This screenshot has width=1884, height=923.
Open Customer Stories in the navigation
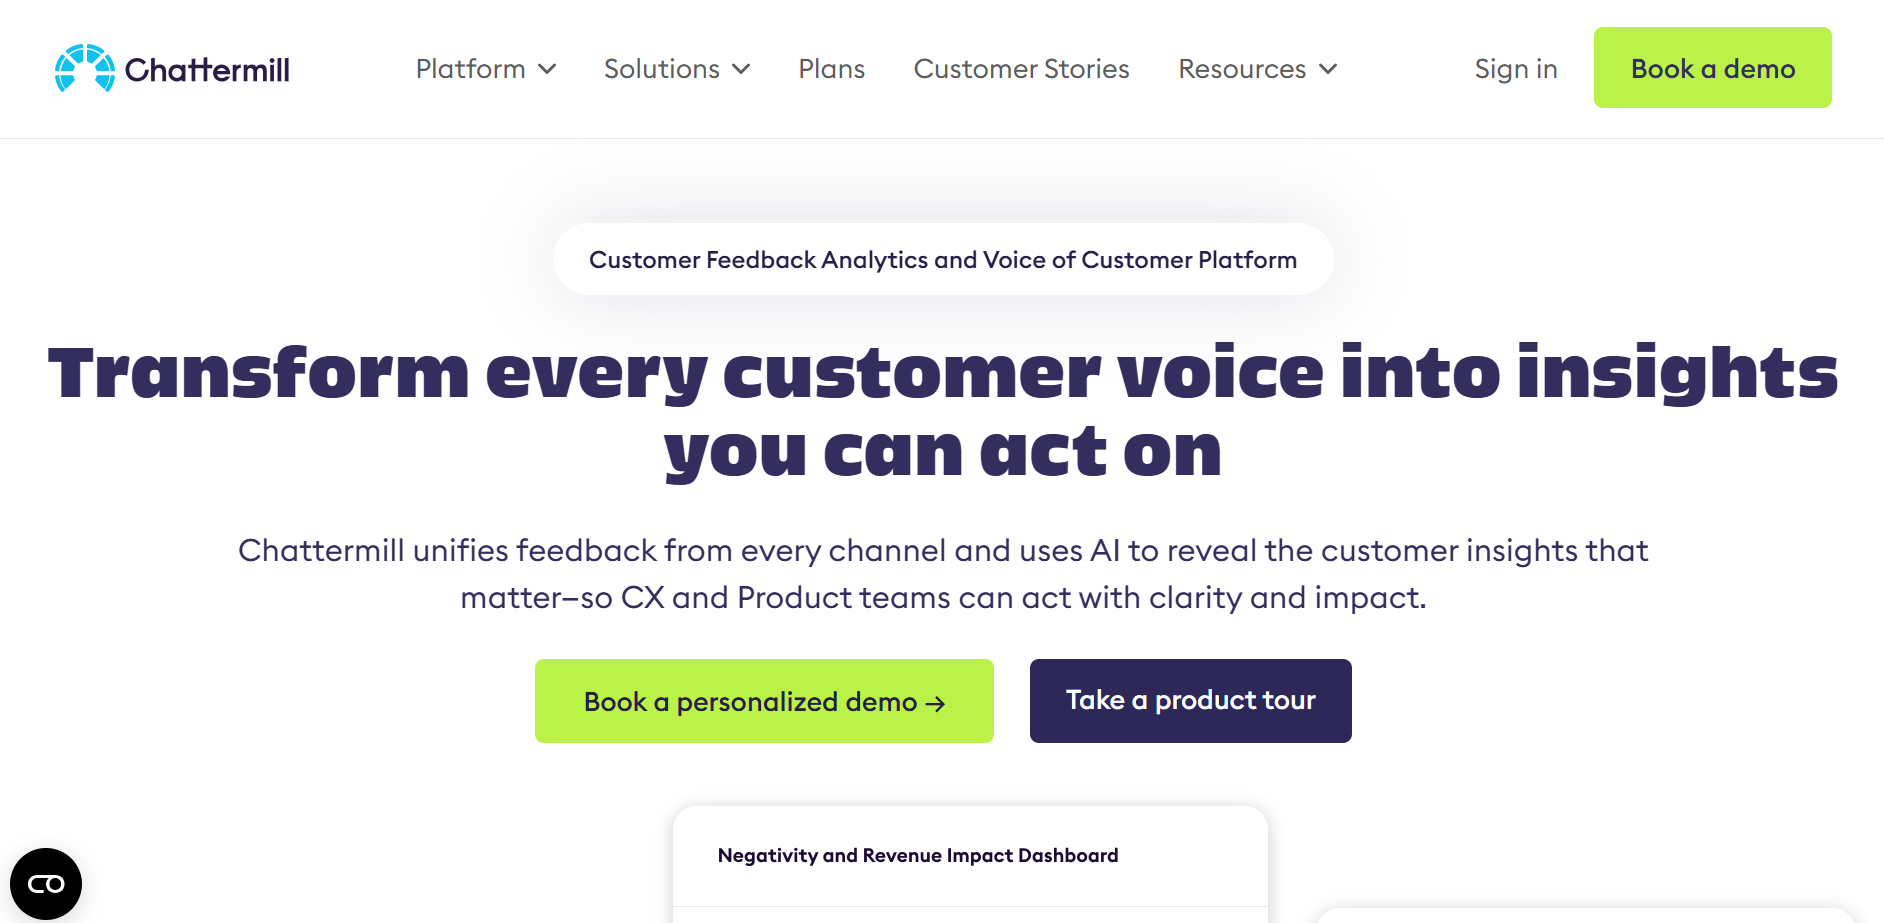(1021, 69)
